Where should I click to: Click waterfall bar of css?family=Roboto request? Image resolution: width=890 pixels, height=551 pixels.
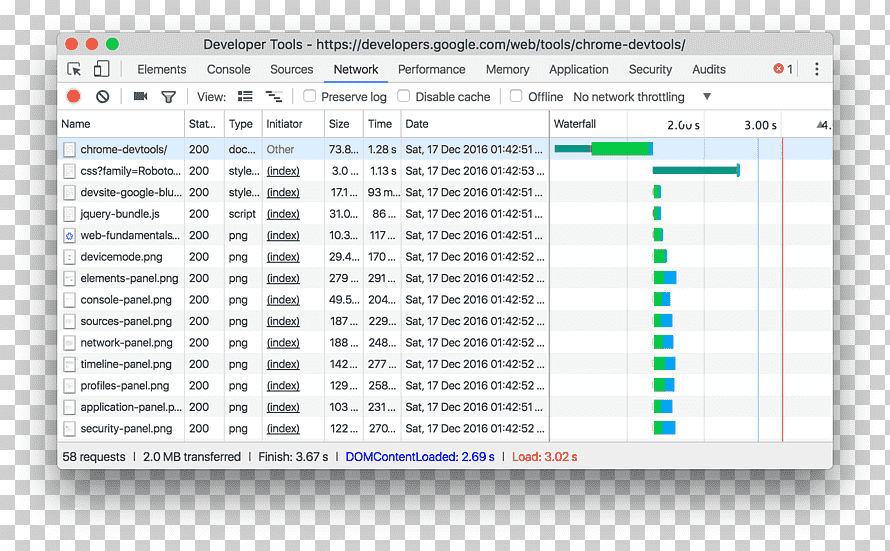tap(696, 170)
